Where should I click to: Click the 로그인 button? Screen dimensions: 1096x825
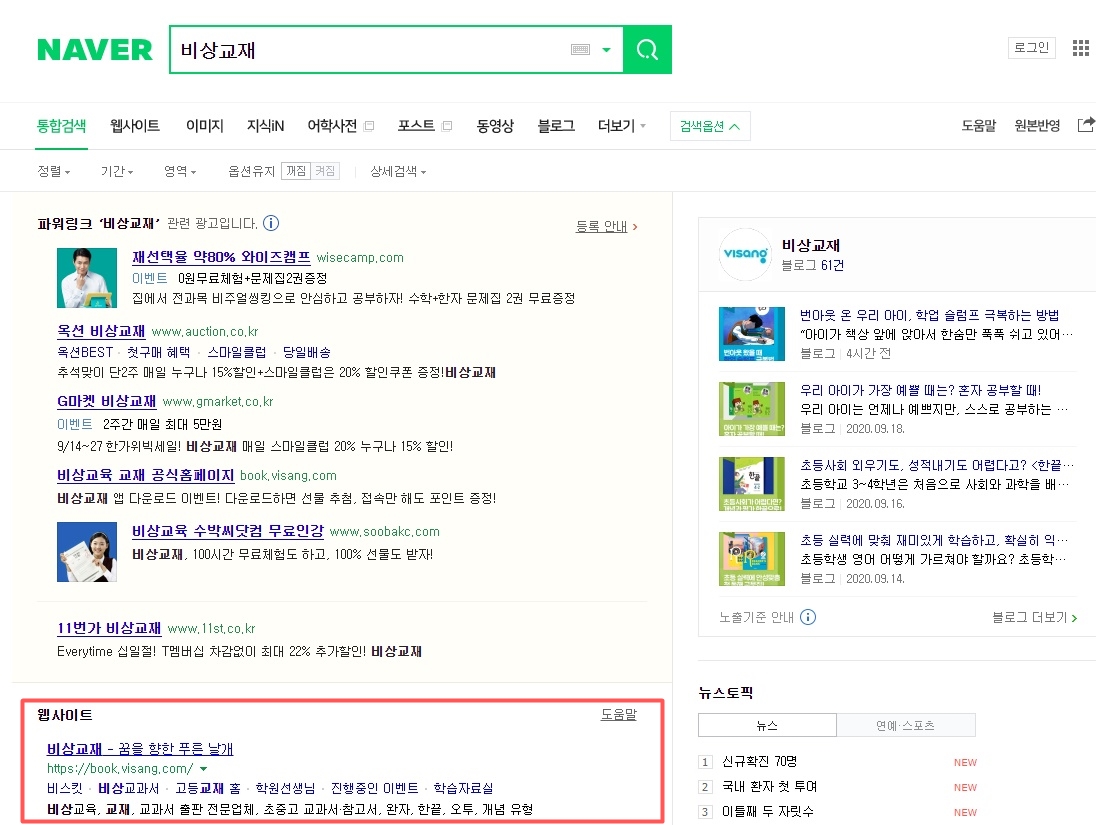pyautogui.click(x=1031, y=48)
